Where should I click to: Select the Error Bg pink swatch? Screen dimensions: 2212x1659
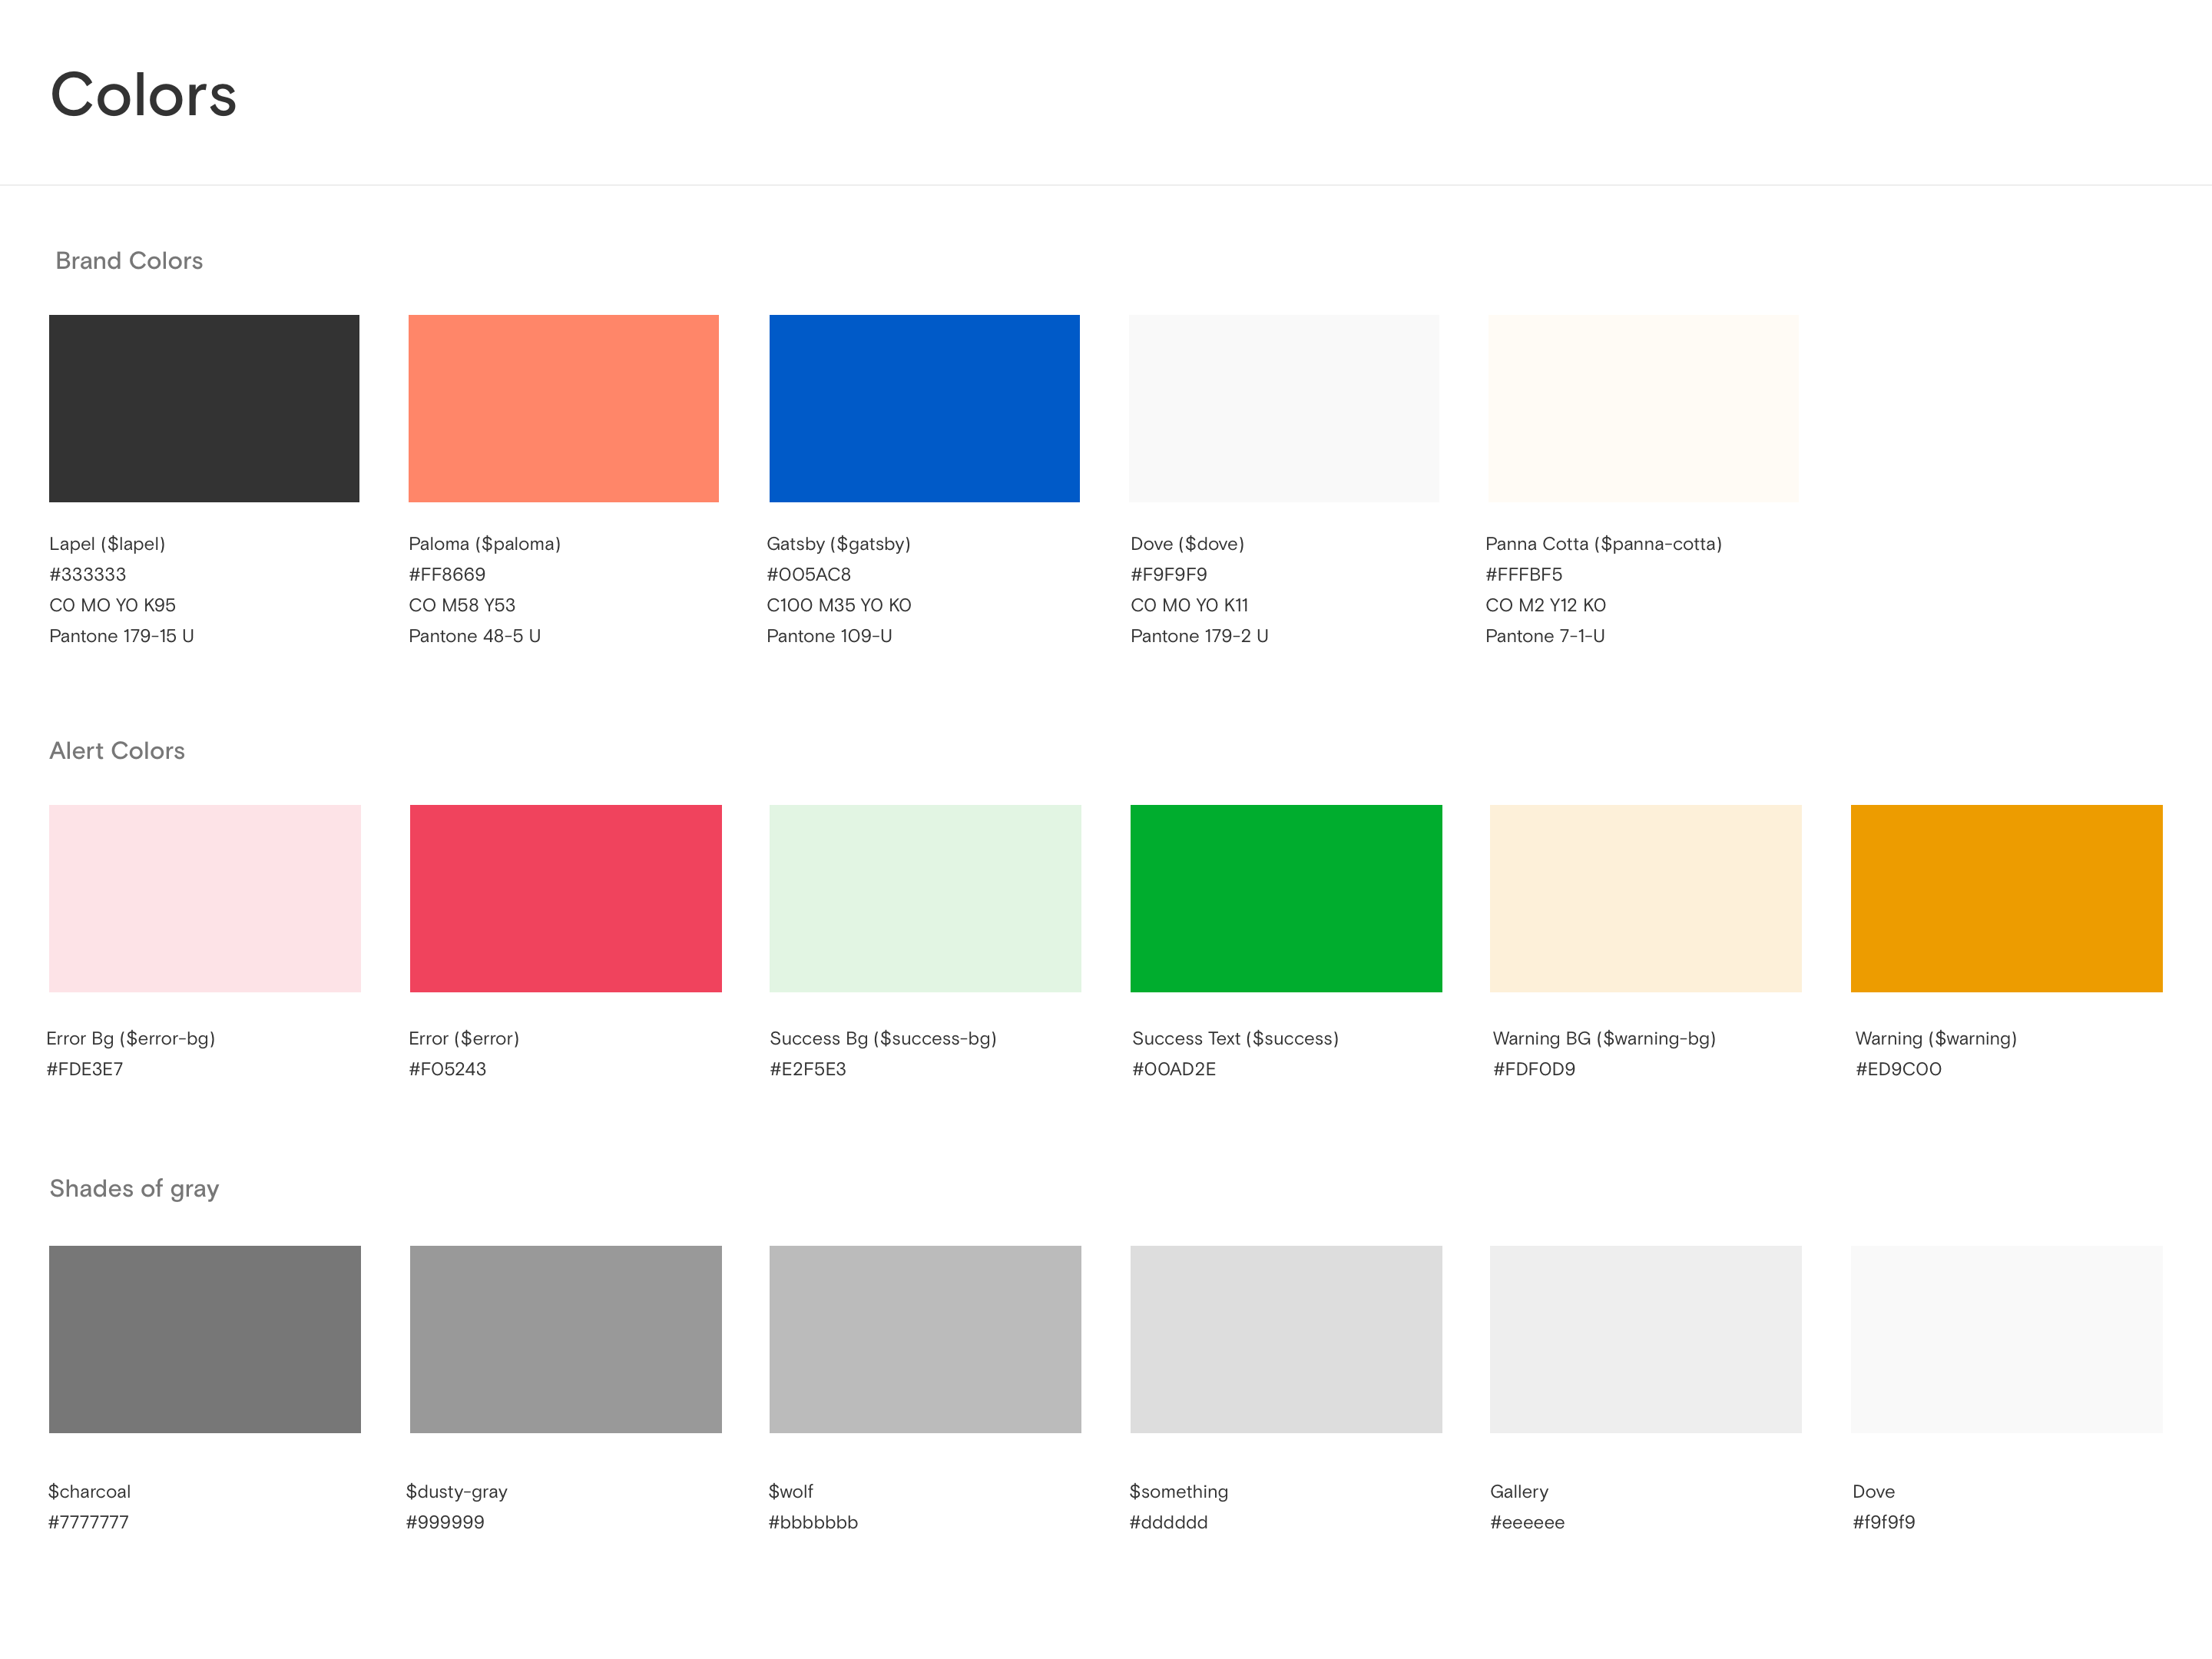(x=205, y=898)
